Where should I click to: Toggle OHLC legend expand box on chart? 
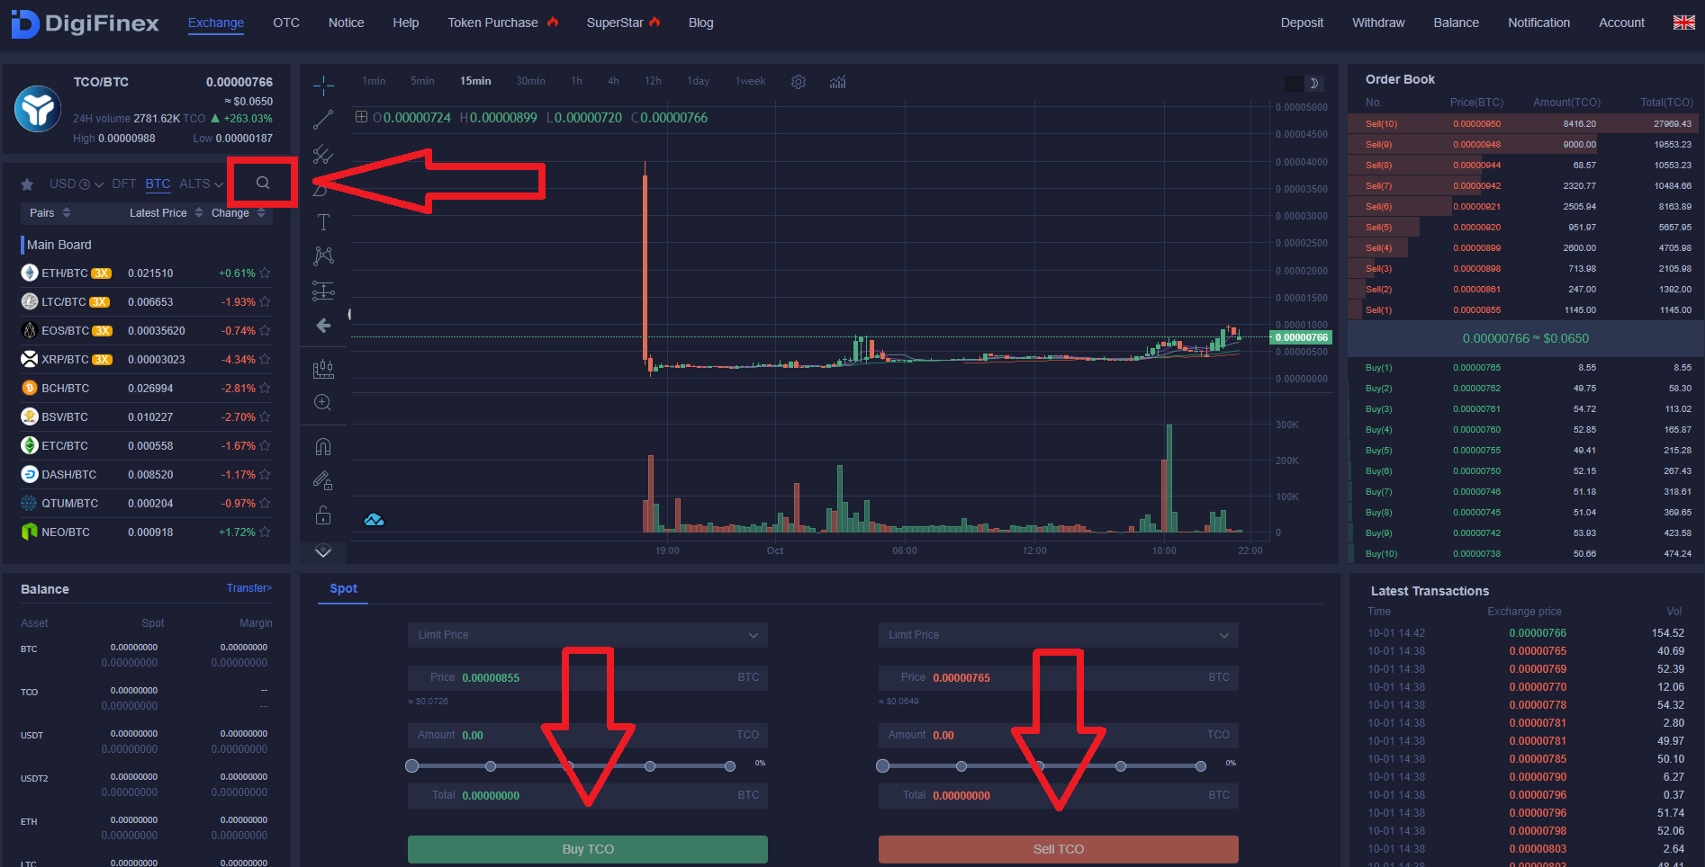361,117
